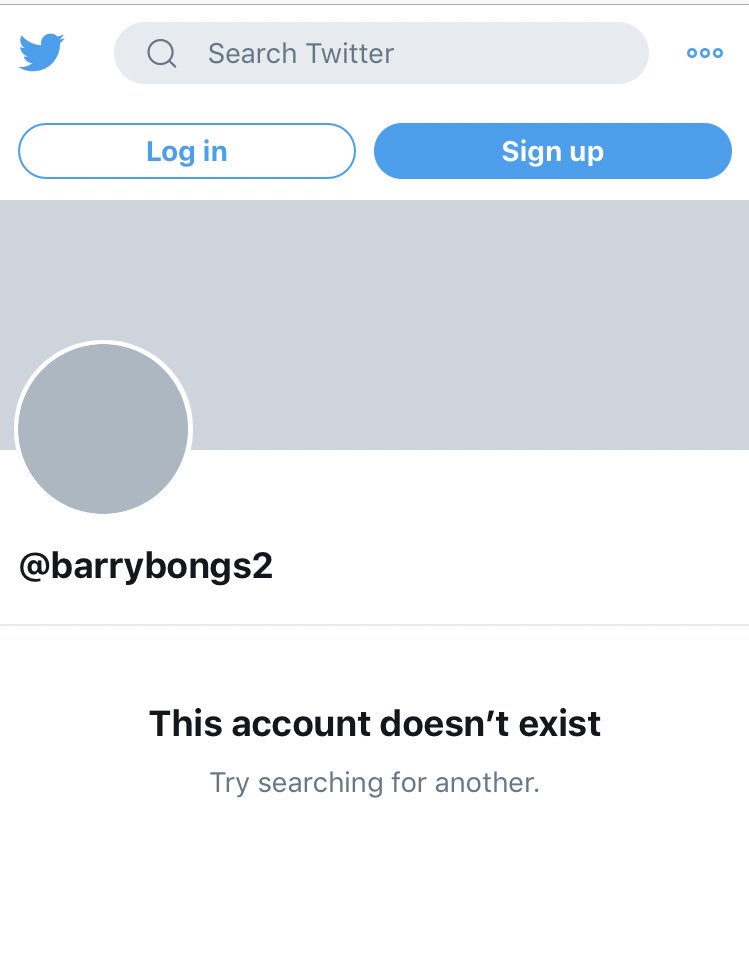Click the "Search Twitter" placeholder text
This screenshot has width=749, height=970.
point(301,53)
